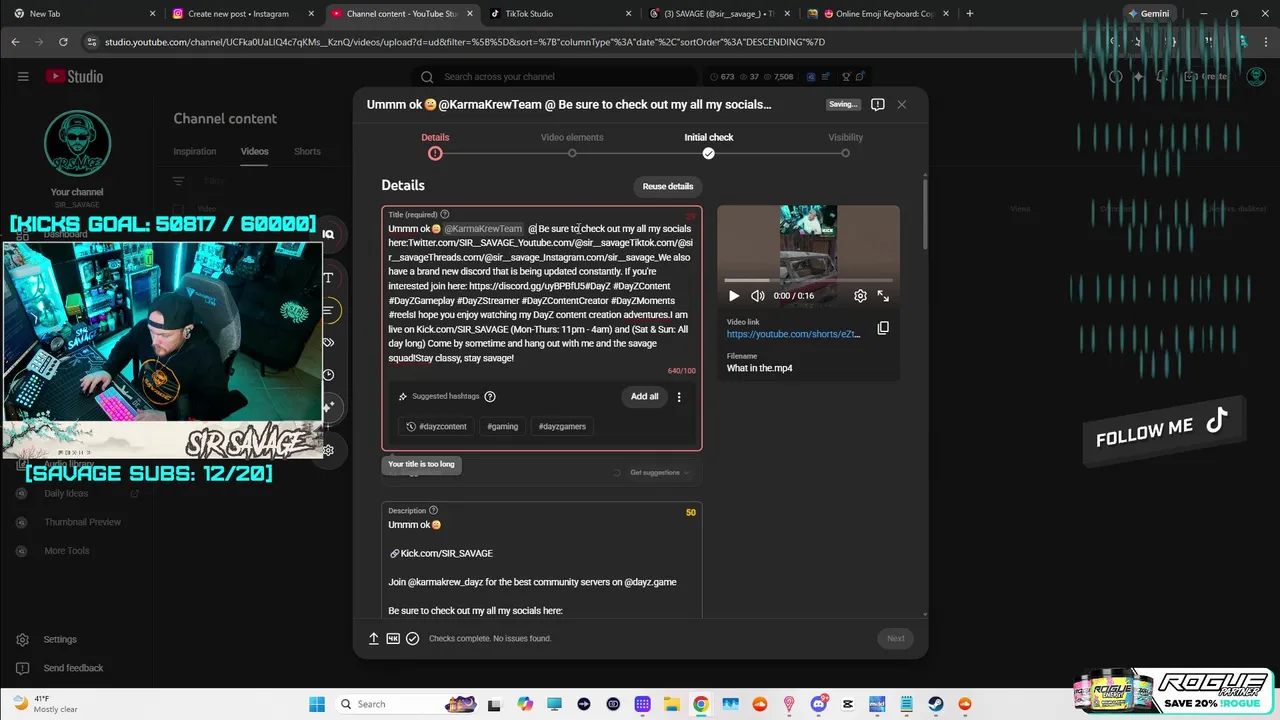Click the YouTube Studio logo
The height and width of the screenshot is (720, 1280).
[x=74, y=76]
